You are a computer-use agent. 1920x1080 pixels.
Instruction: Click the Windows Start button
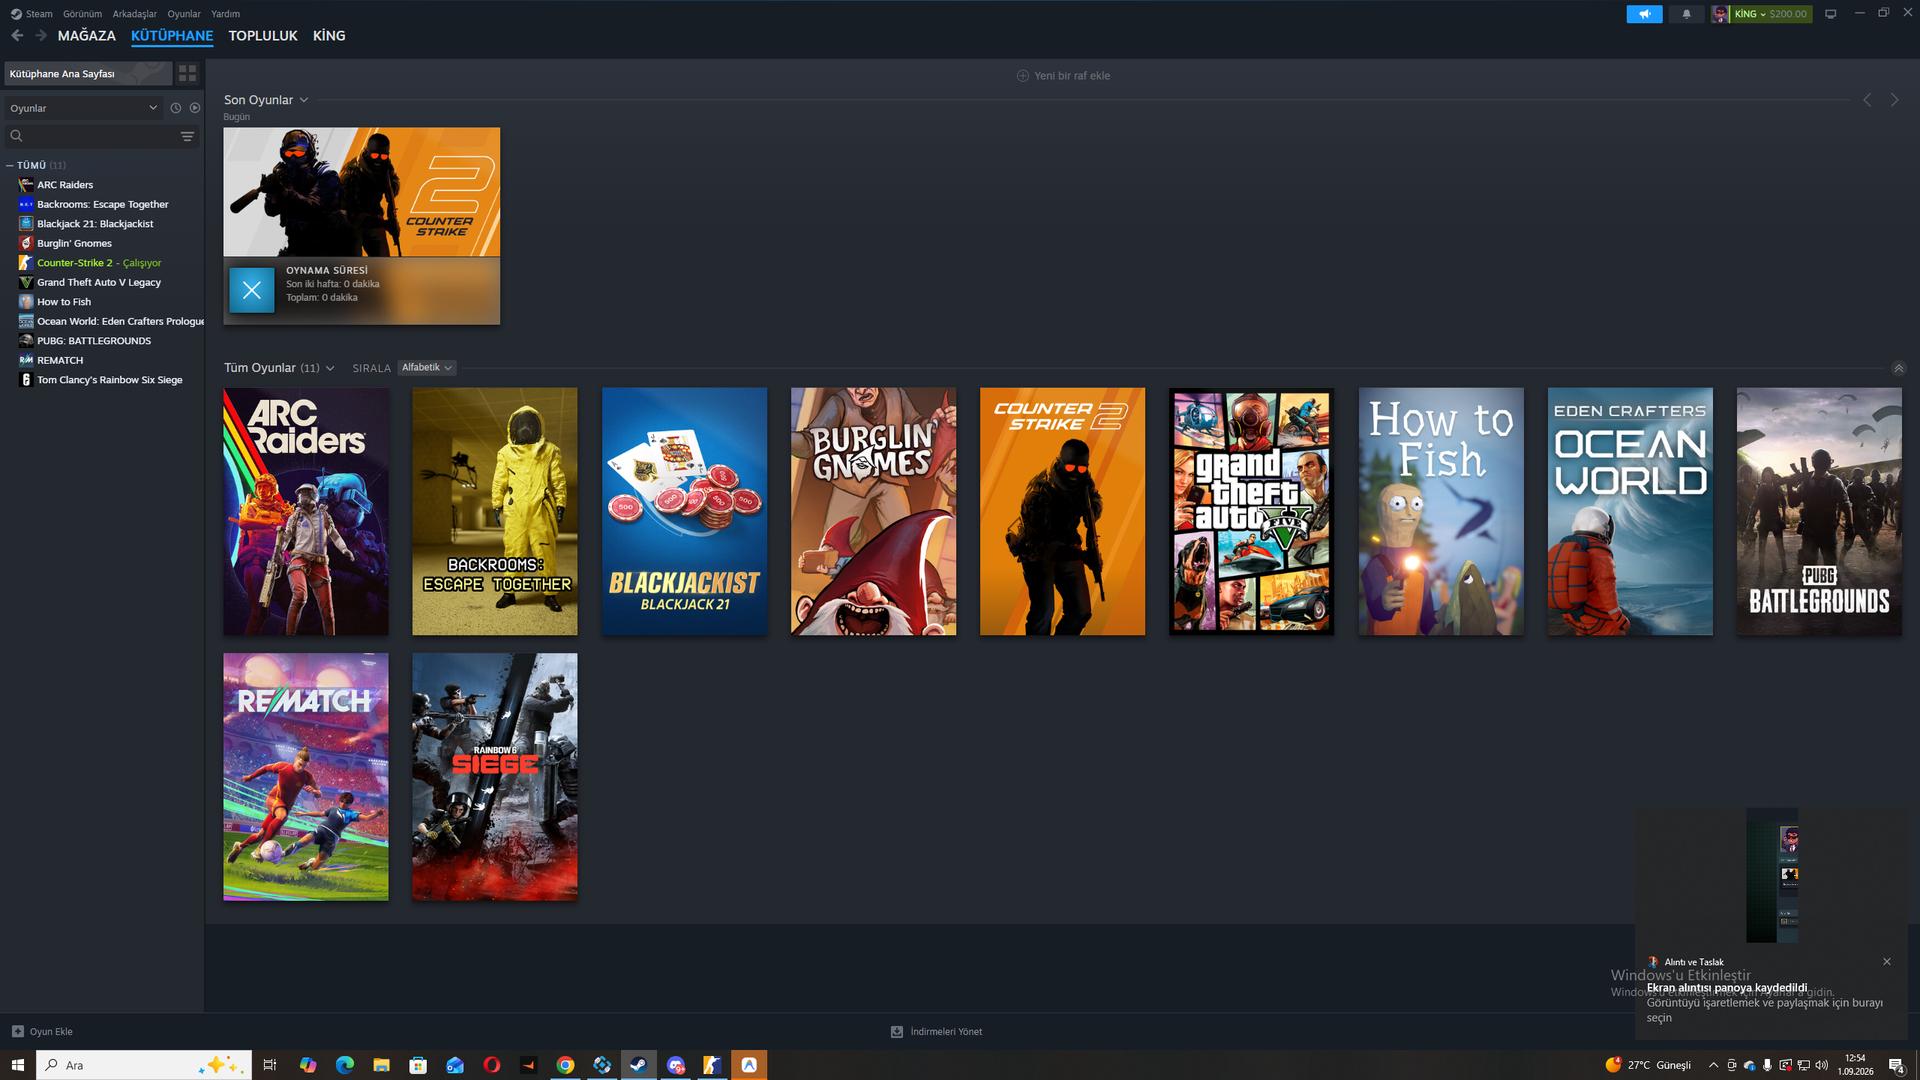(17, 1065)
